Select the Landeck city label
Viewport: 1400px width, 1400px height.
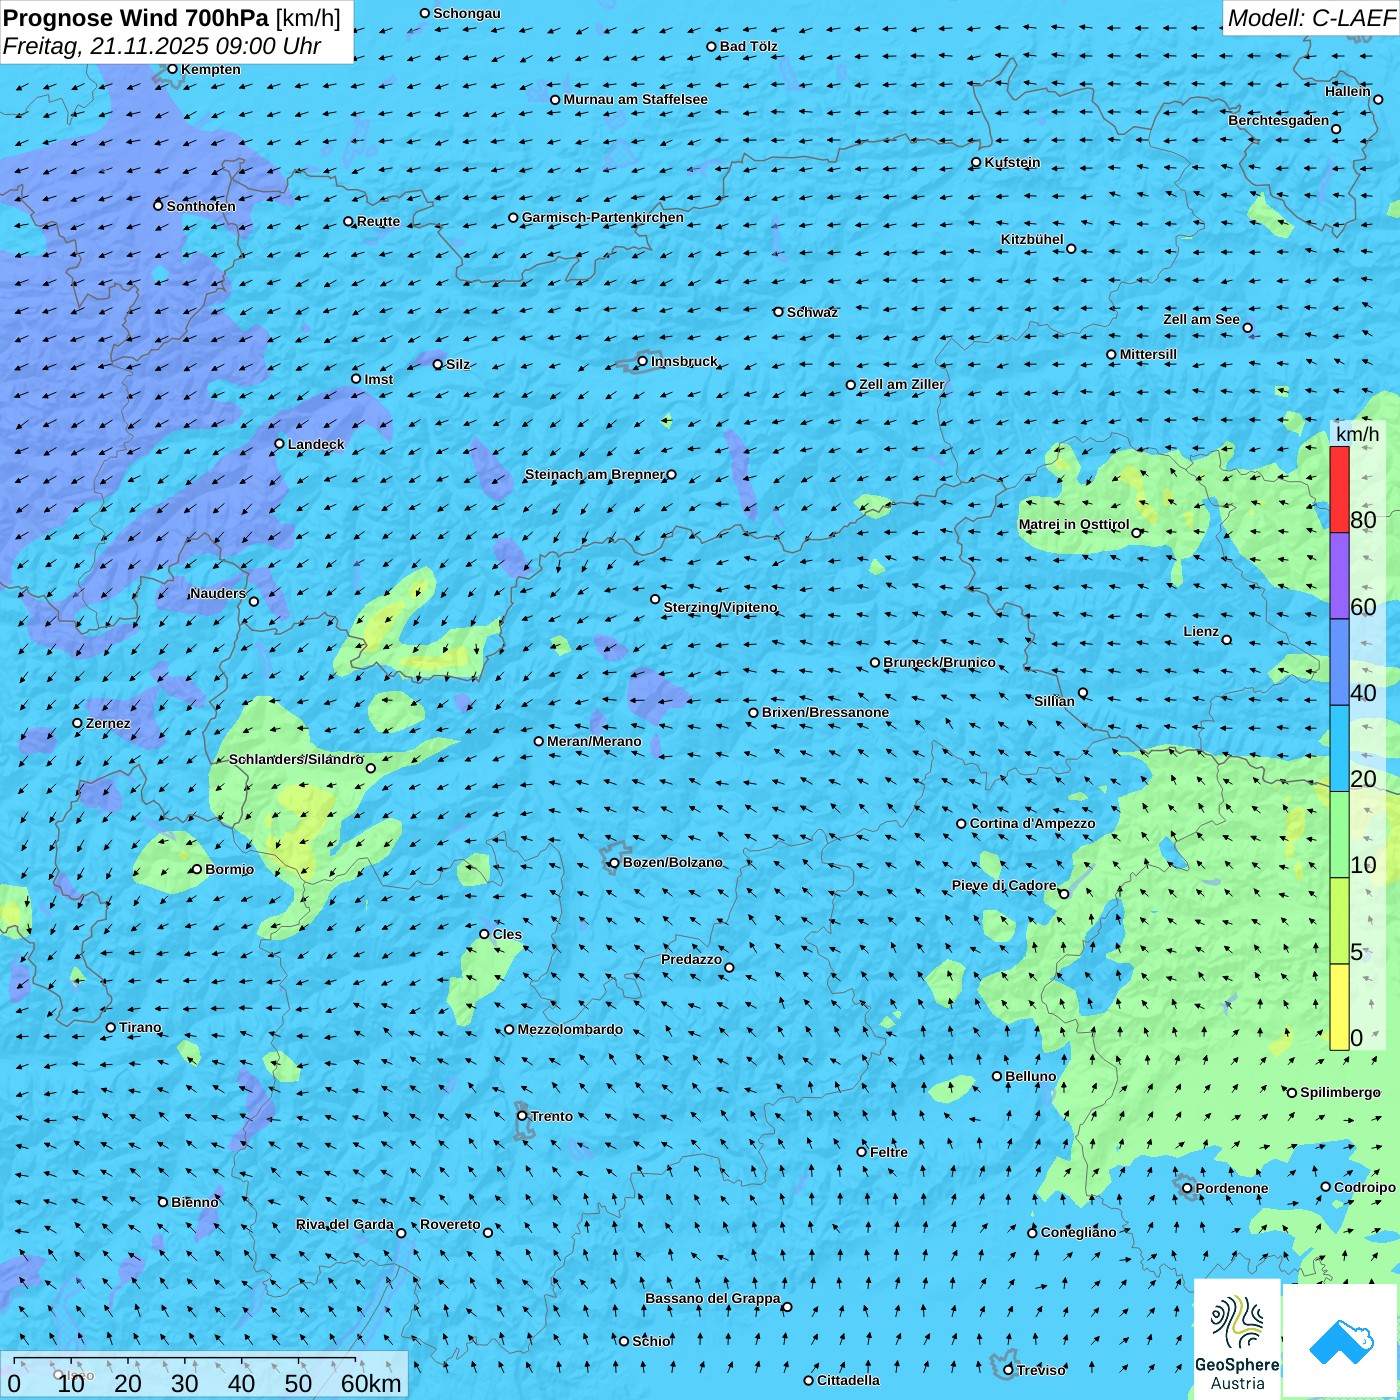(316, 444)
